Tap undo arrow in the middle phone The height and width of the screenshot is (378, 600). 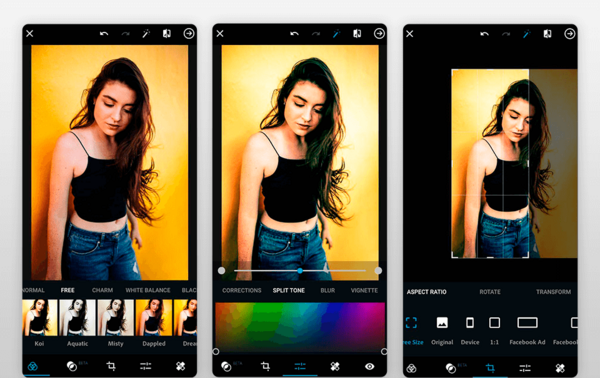tap(294, 34)
